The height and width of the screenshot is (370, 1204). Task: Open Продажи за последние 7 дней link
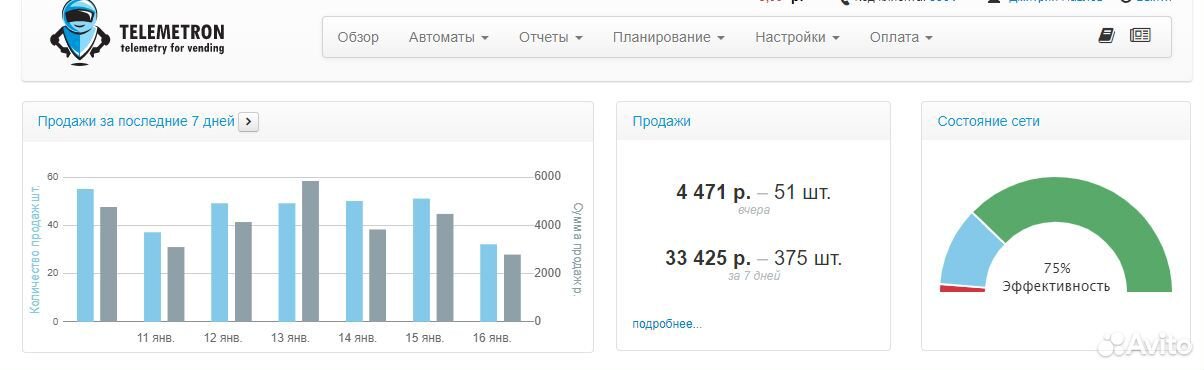[136, 121]
